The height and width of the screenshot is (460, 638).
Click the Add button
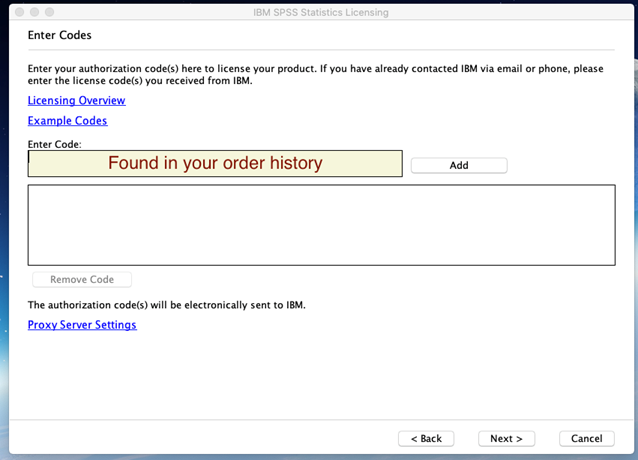click(x=459, y=165)
